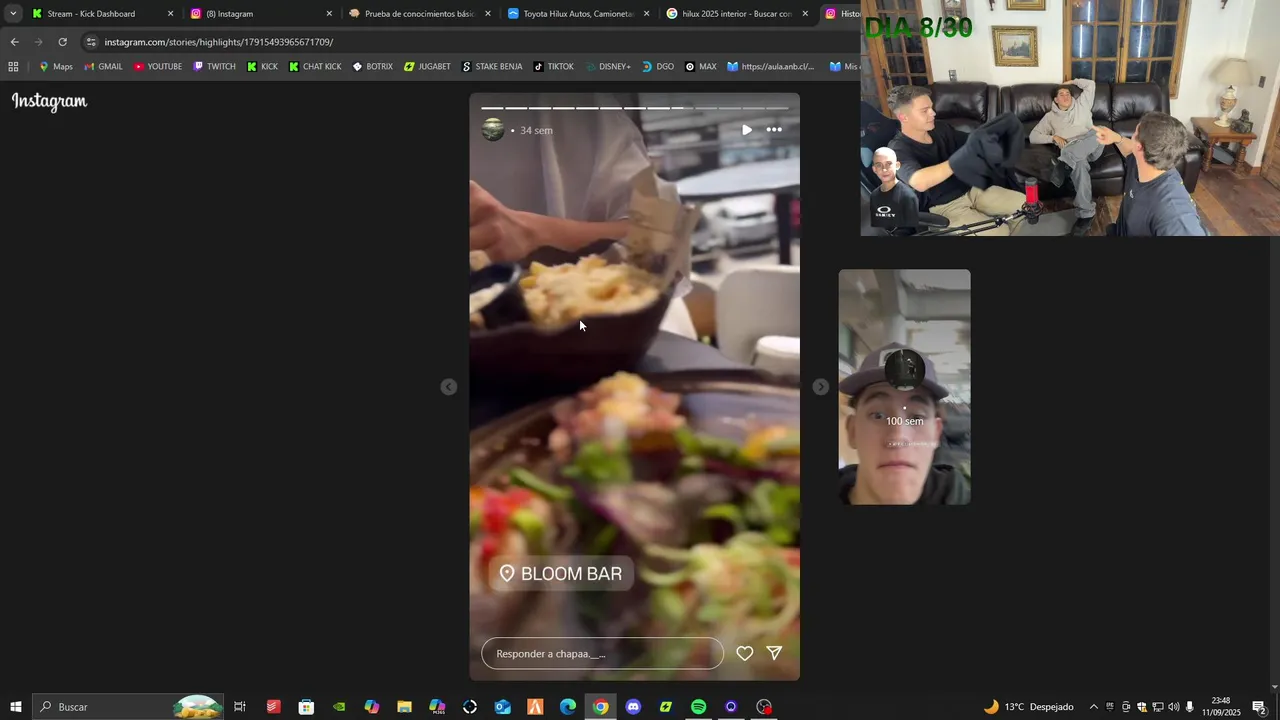The width and height of the screenshot is (1280, 720).
Task: Switch to the Prueba de conocimientos tab
Action: pyautogui.click(x=419, y=14)
